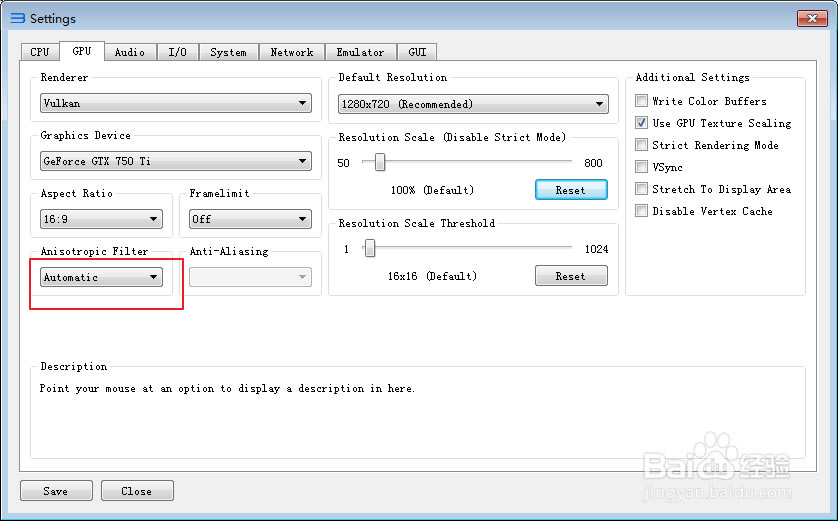Click the disabled Anti-Aliasing dropdown
The width and height of the screenshot is (838, 521).
(250, 277)
